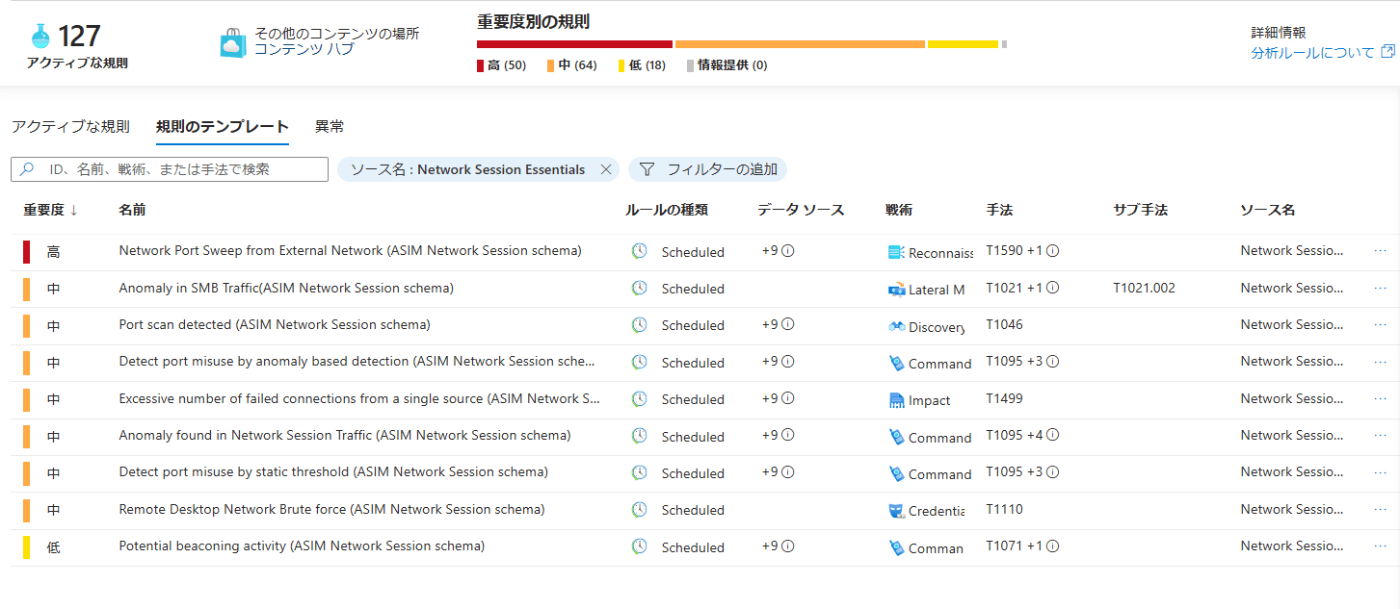Click the 高 (50) severity legend entry
The height and width of the screenshot is (609, 1400).
[502, 66]
